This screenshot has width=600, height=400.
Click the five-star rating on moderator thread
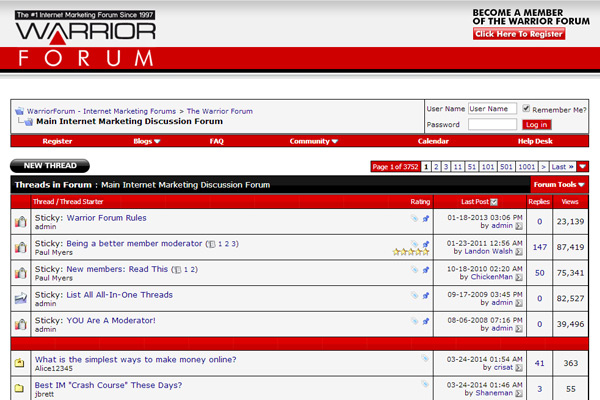click(411, 252)
